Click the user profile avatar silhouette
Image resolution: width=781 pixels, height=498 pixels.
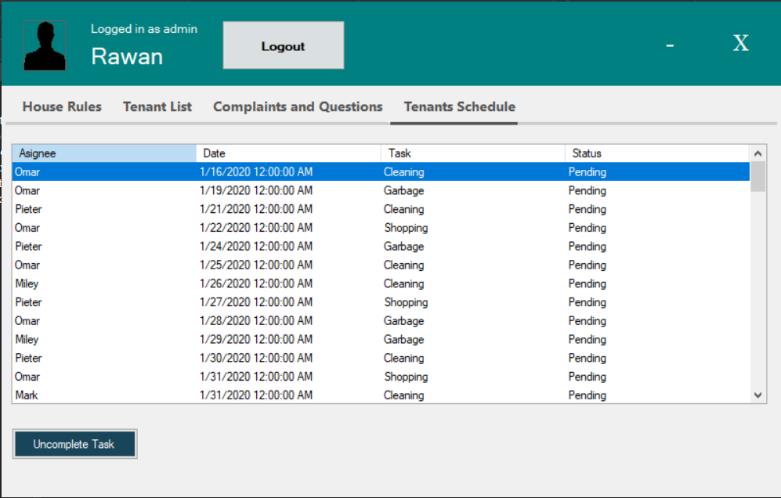pos(45,46)
